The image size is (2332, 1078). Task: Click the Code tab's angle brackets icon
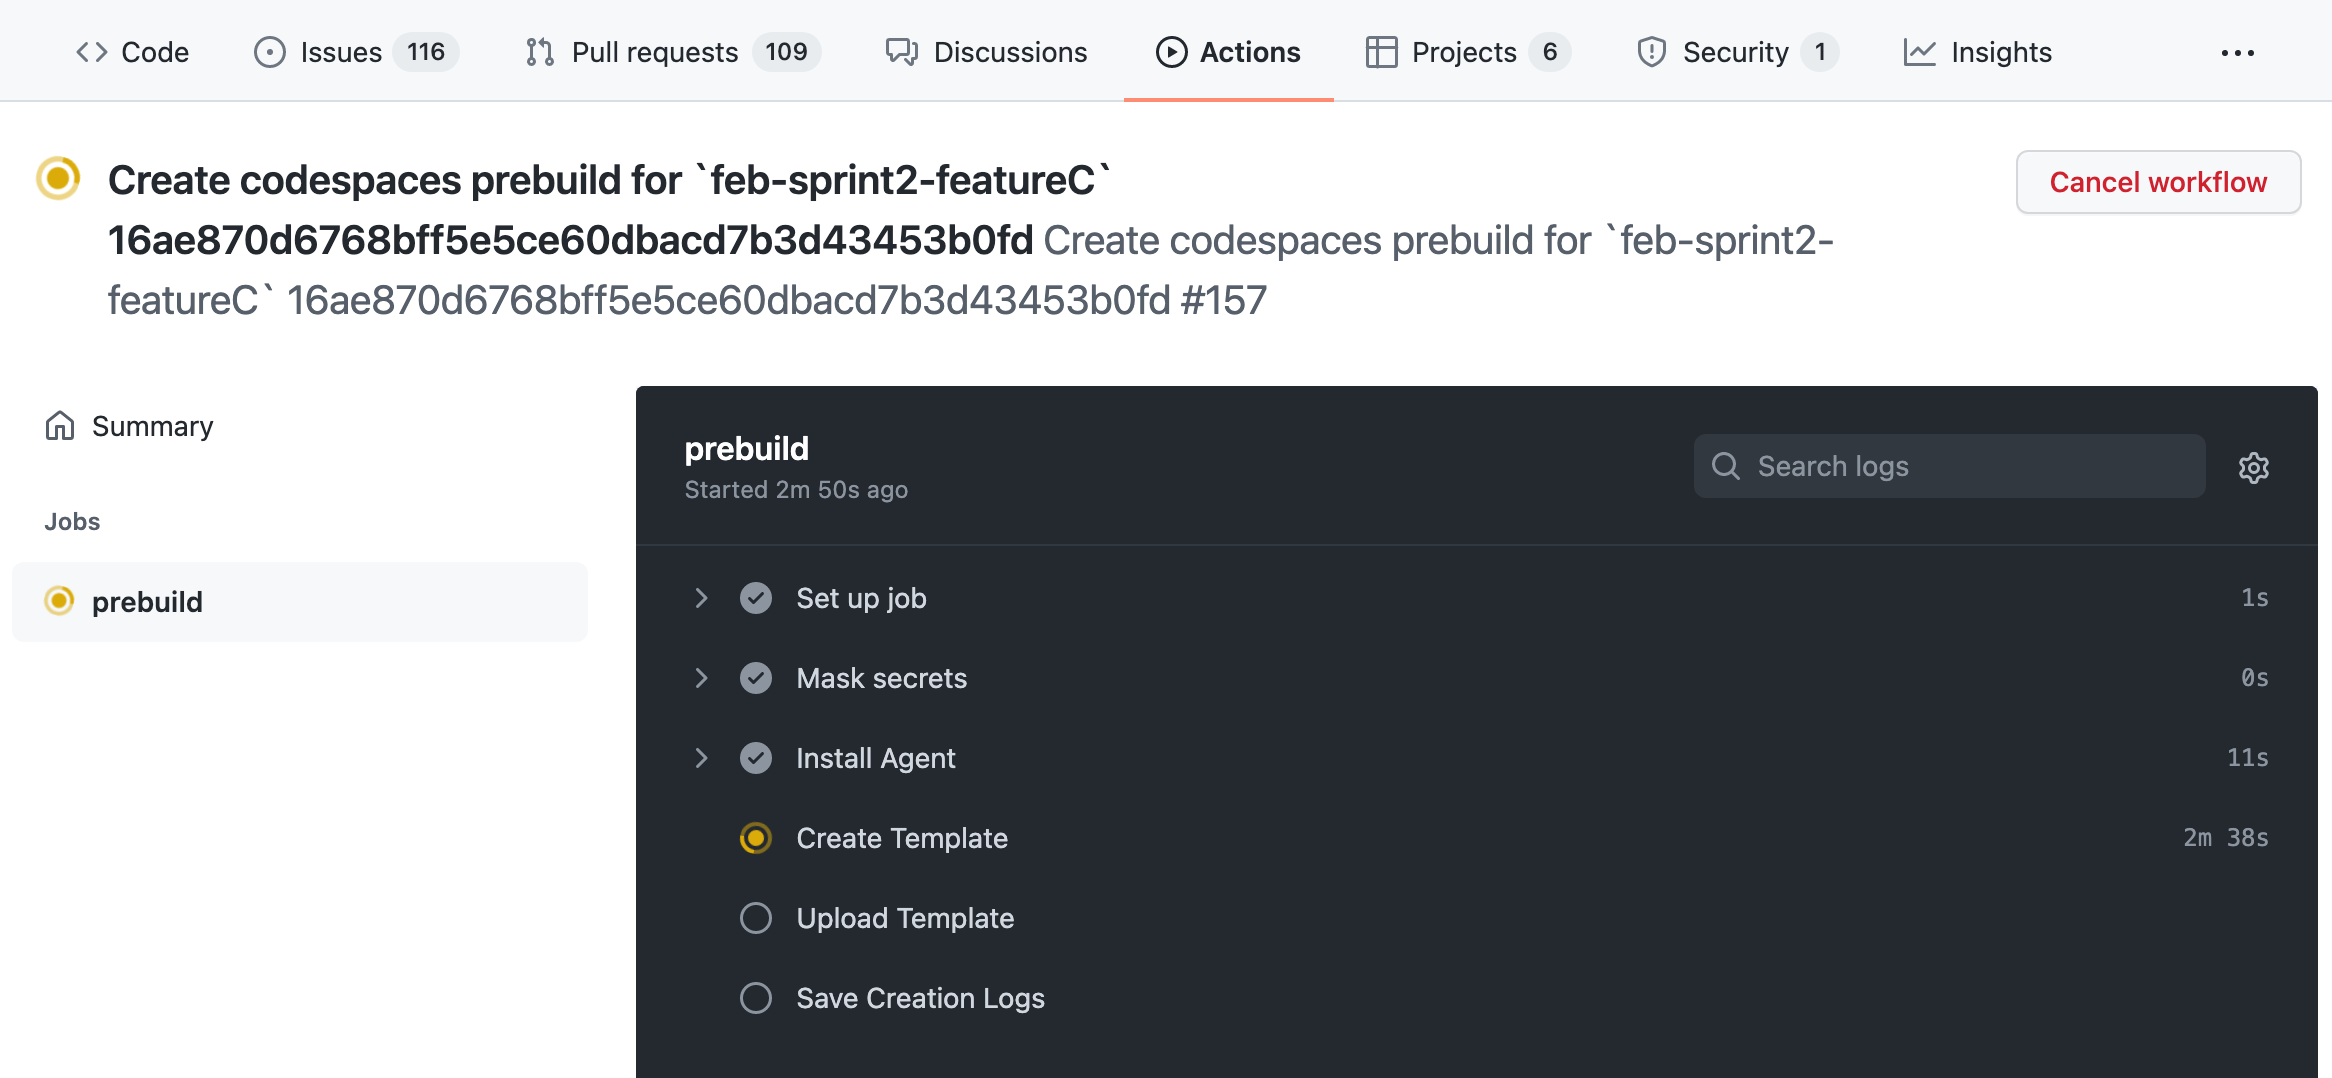click(x=90, y=51)
